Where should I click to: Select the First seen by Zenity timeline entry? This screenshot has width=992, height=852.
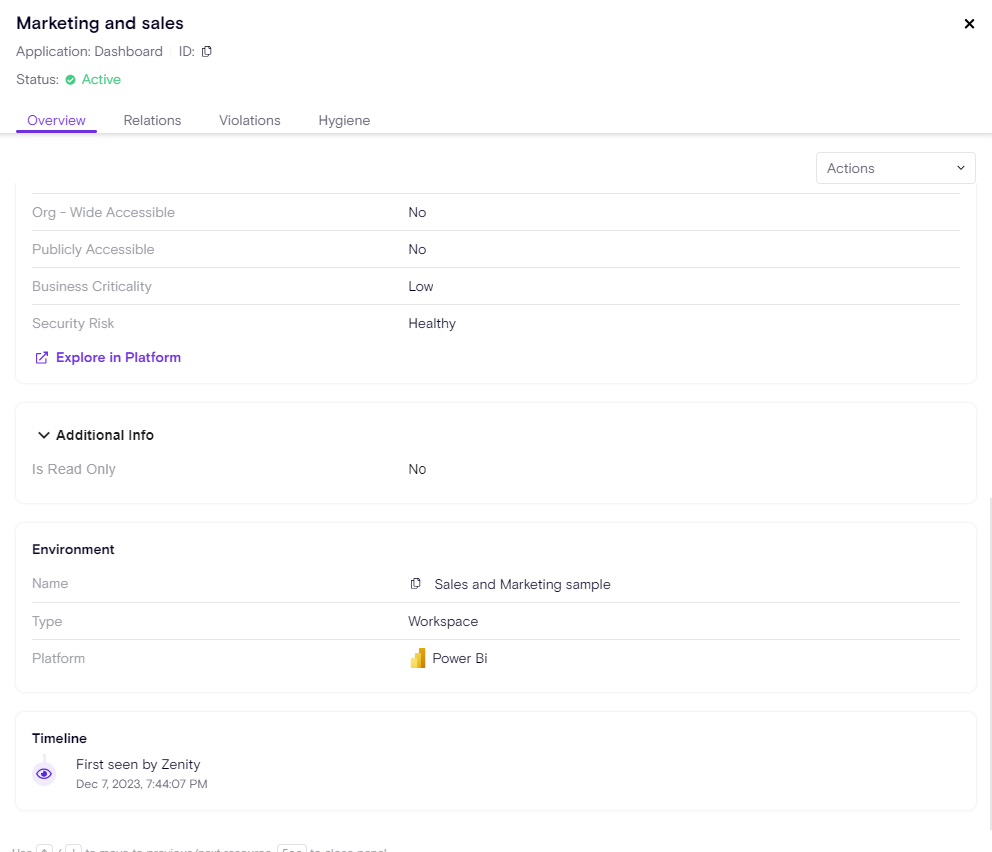(138, 765)
